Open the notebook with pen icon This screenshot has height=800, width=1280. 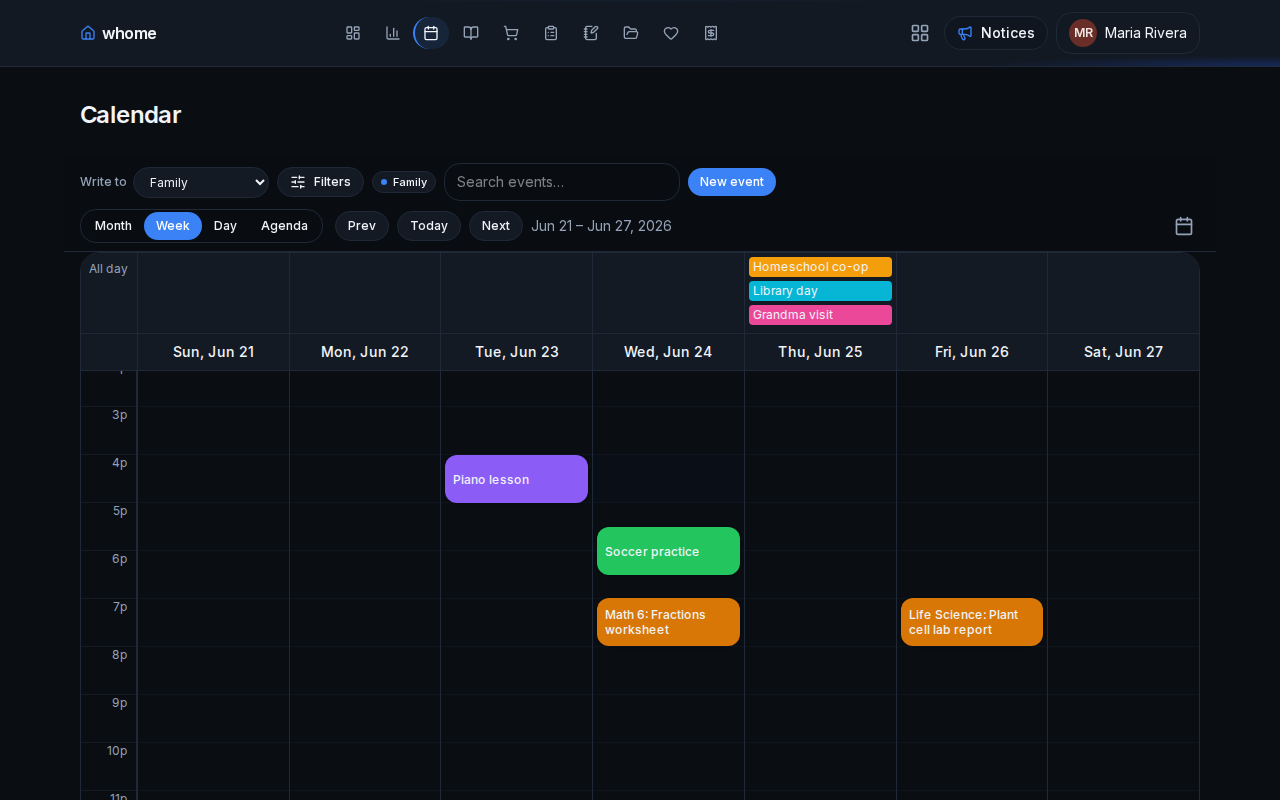point(591,33)
